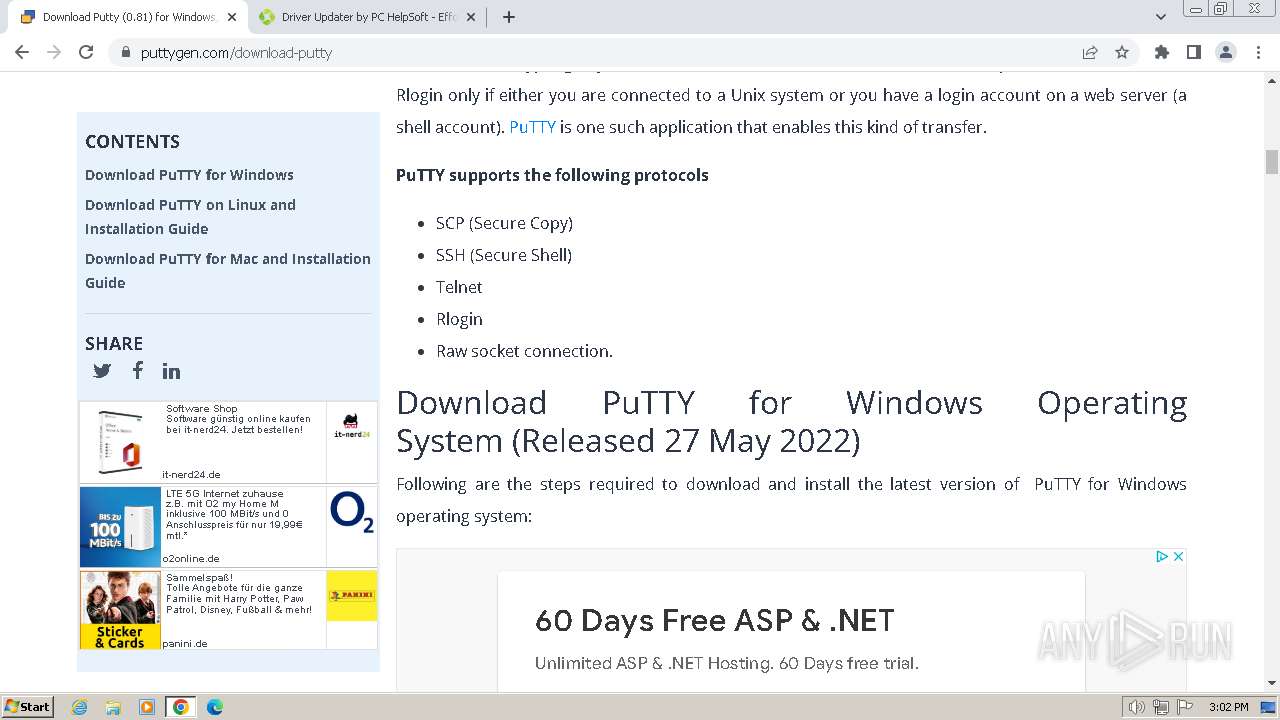The height and width of the screenshot is (720, 1280).
Task: Click the AdChoices triangle icon on the hosting ad
Action: [1162, 556]
